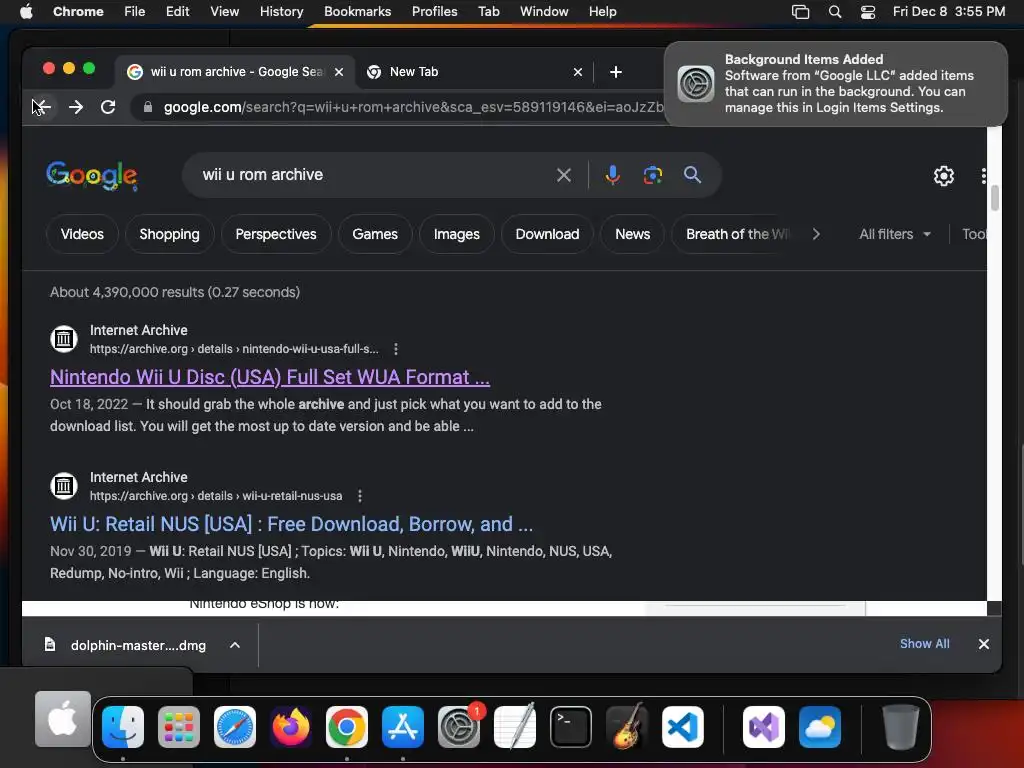Filter results by Images
The height and width of the screenshot is (768, 1024).
click(x=456, y=234)
